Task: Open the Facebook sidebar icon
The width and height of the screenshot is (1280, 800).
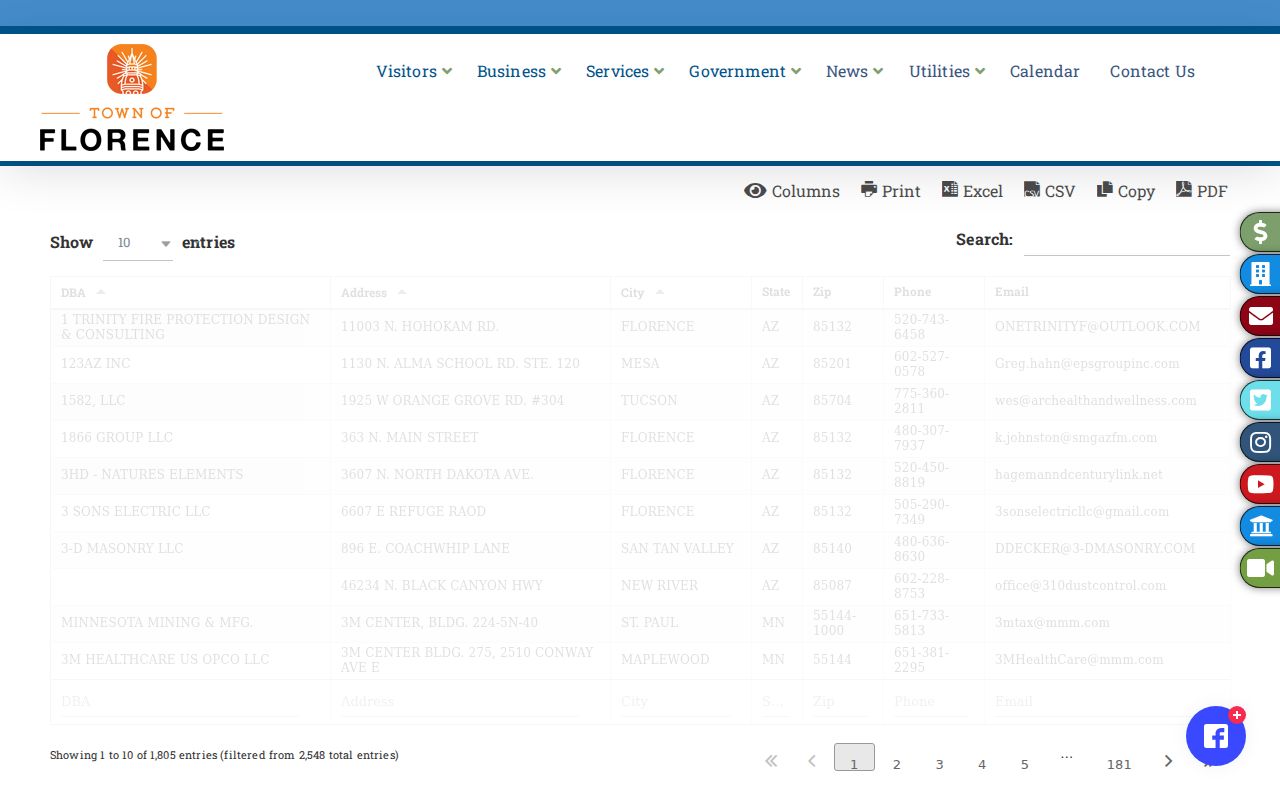Action: coord(1260,358)
